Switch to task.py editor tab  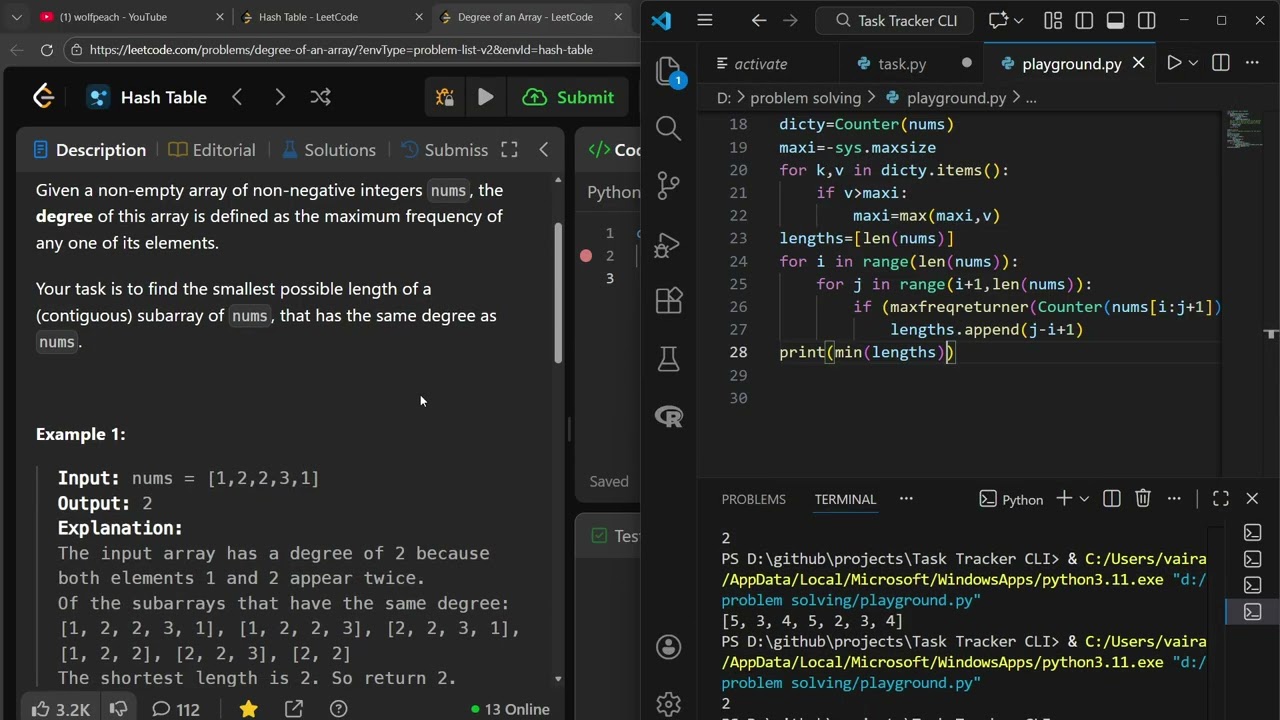coord(902,63)
